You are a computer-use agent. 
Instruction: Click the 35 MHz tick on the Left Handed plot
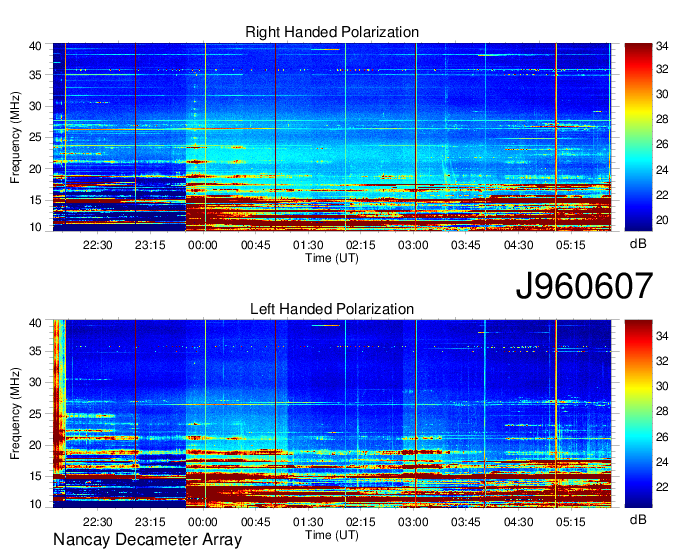[35, 351]
